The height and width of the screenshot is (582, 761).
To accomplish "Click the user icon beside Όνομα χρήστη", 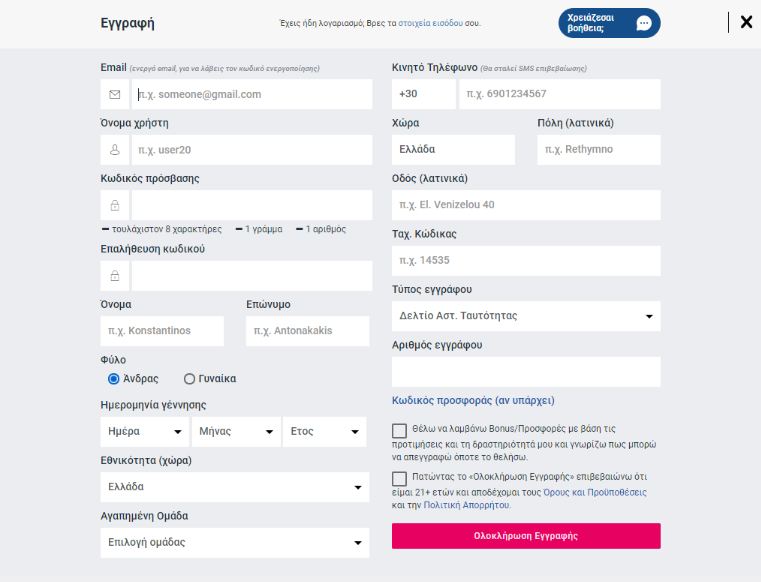I will click(115, 150).
